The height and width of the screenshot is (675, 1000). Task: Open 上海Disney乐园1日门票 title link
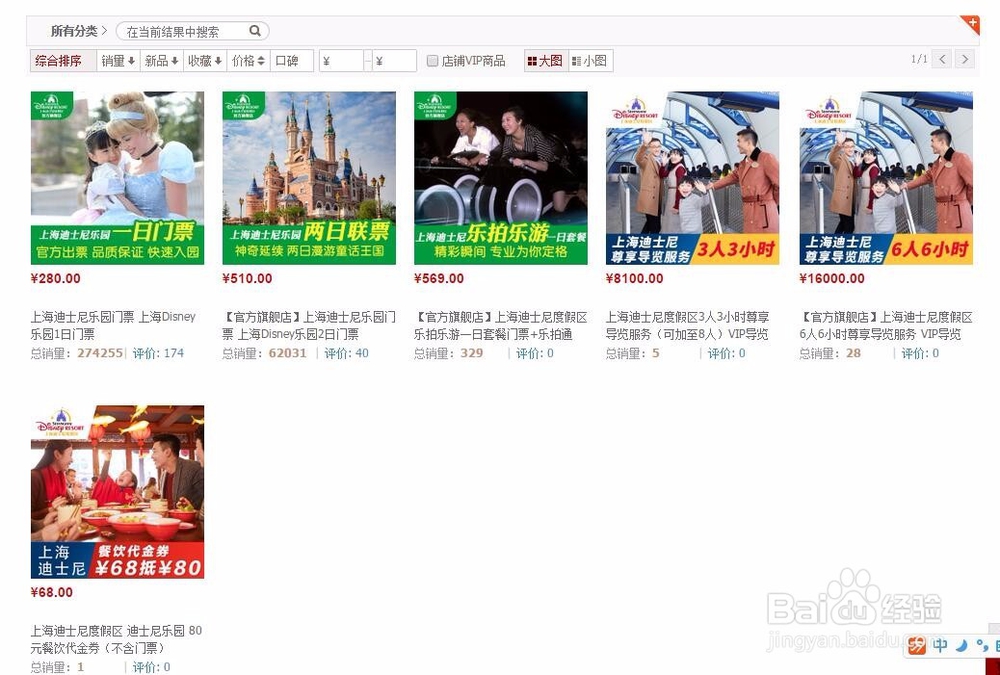(114, 325)
